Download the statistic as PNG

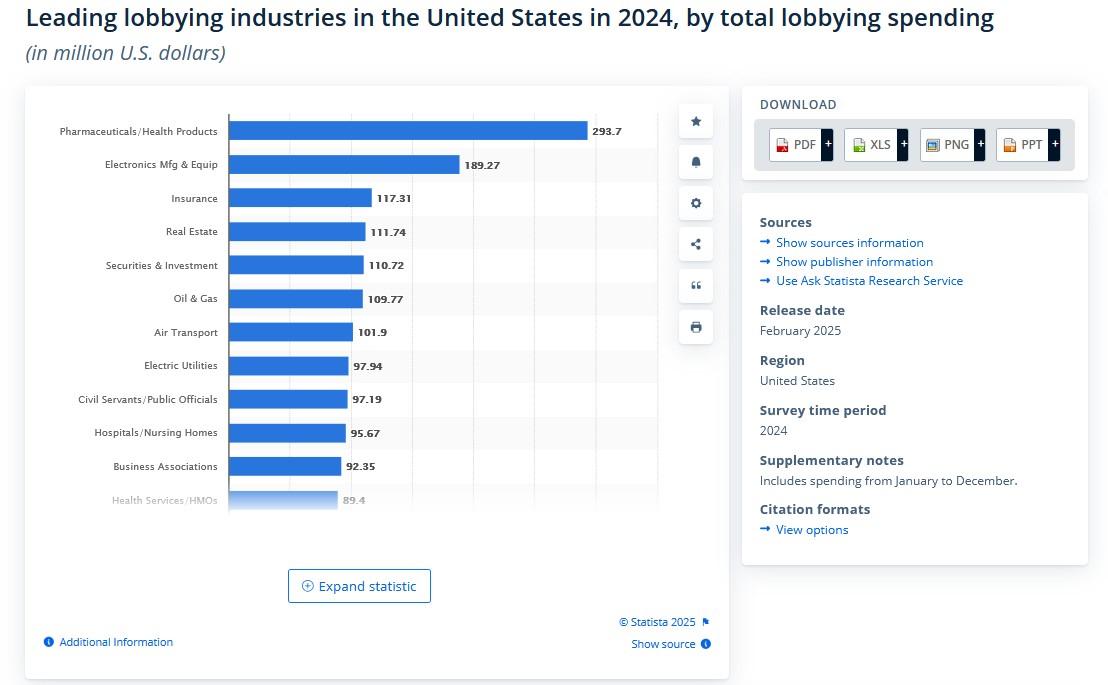[952, 145]
